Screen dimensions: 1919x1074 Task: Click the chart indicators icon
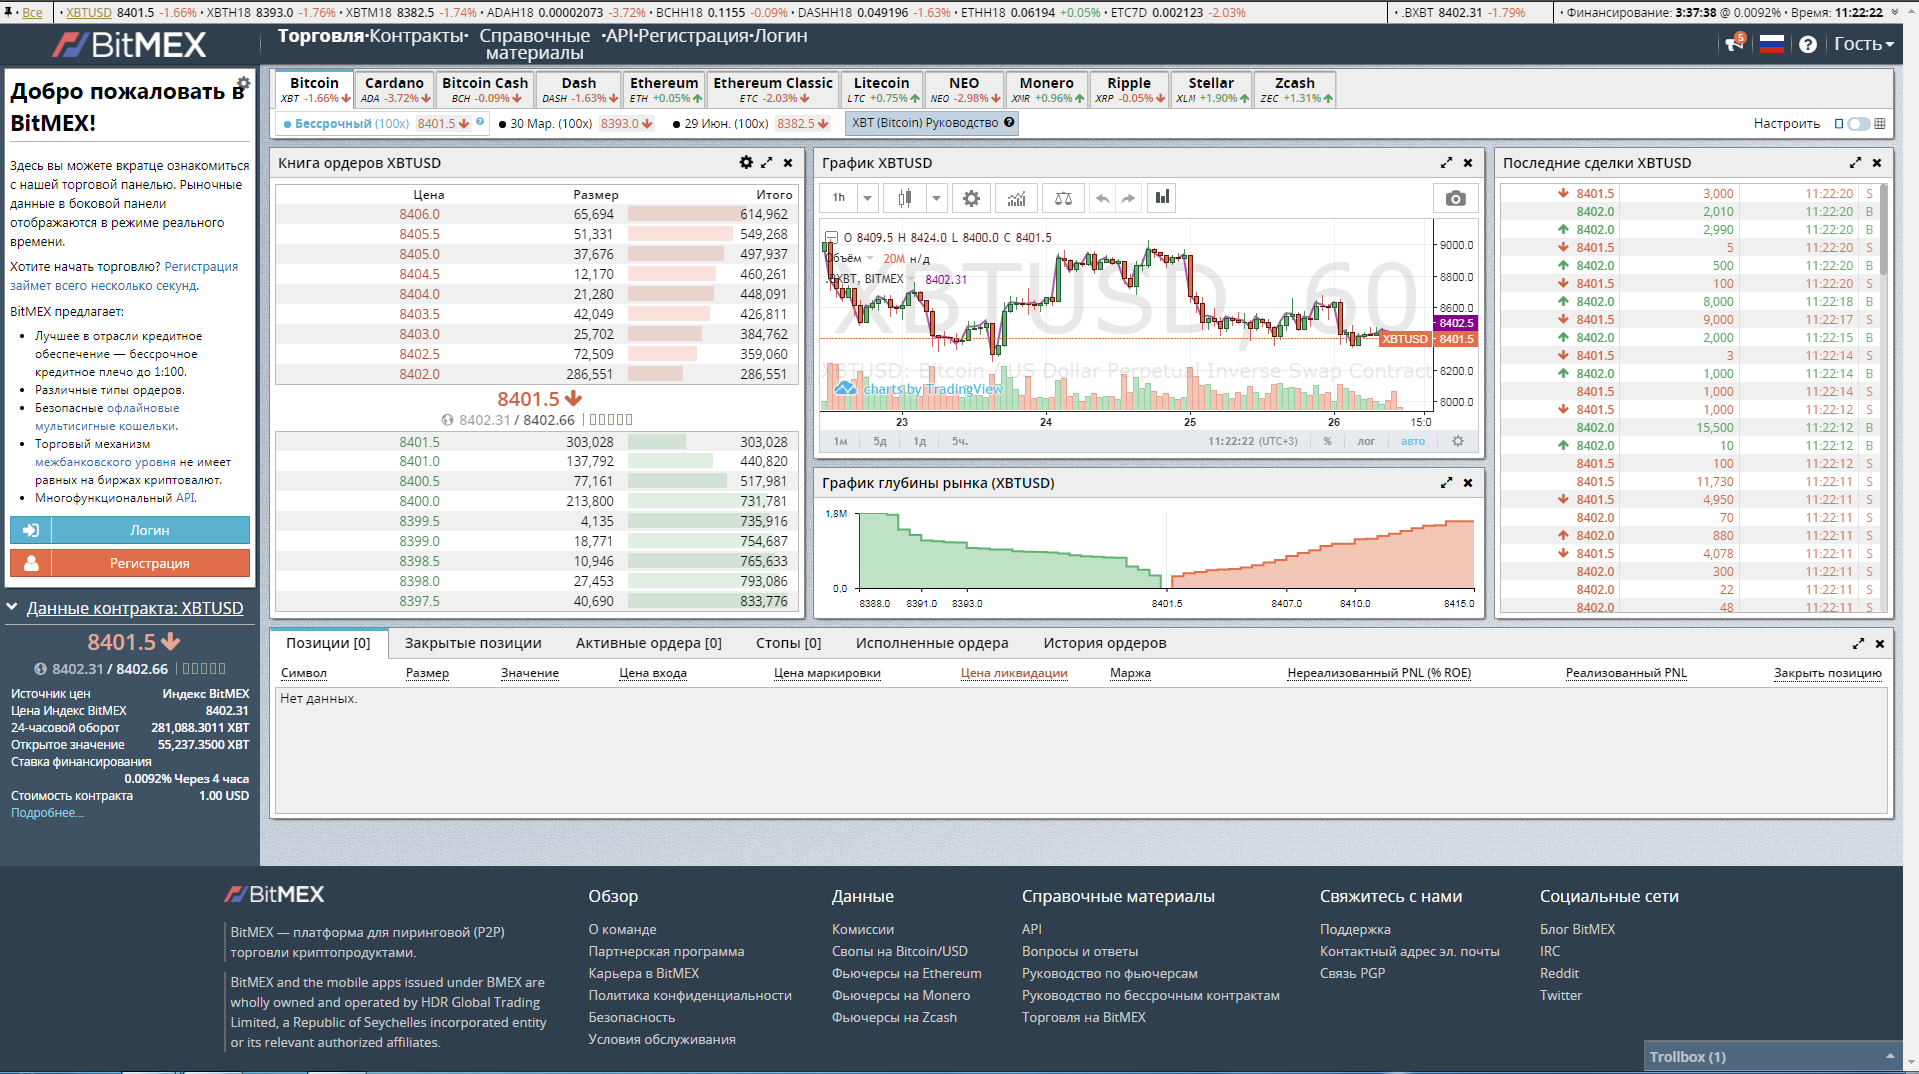[x=1016, y=198]
